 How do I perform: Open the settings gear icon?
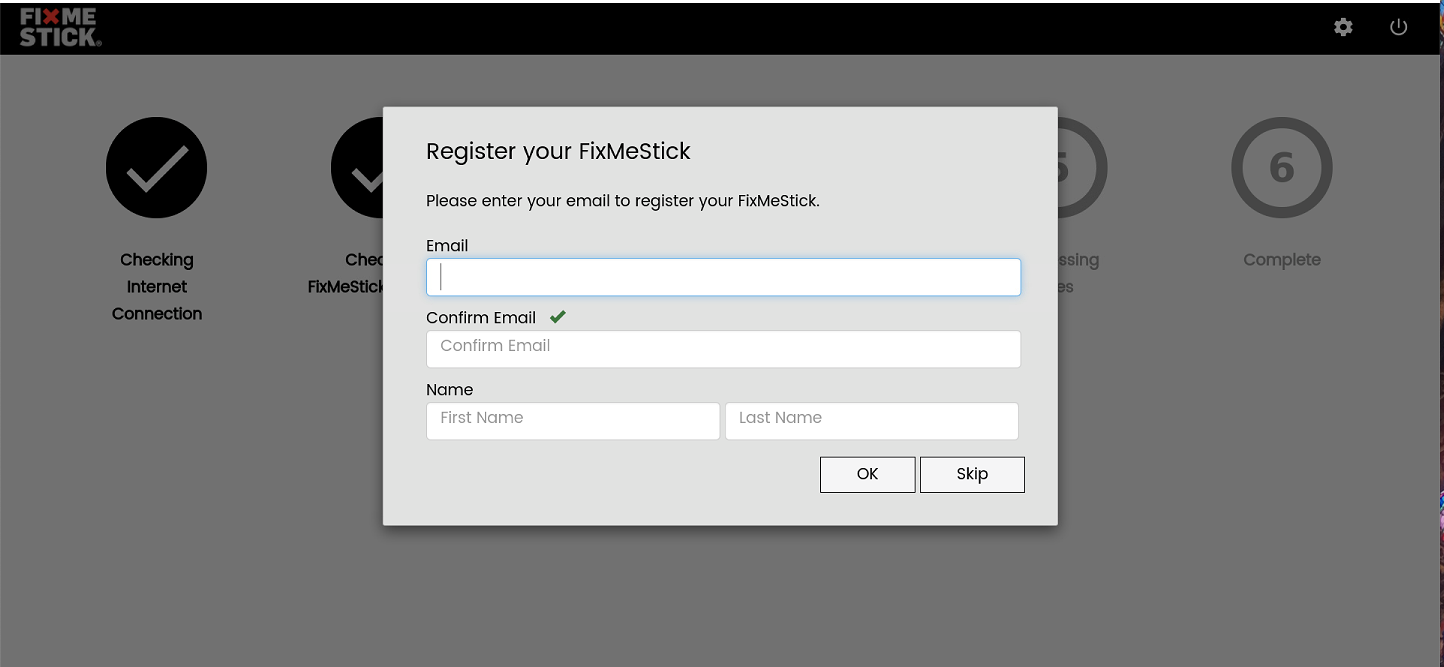point(1343,27)
